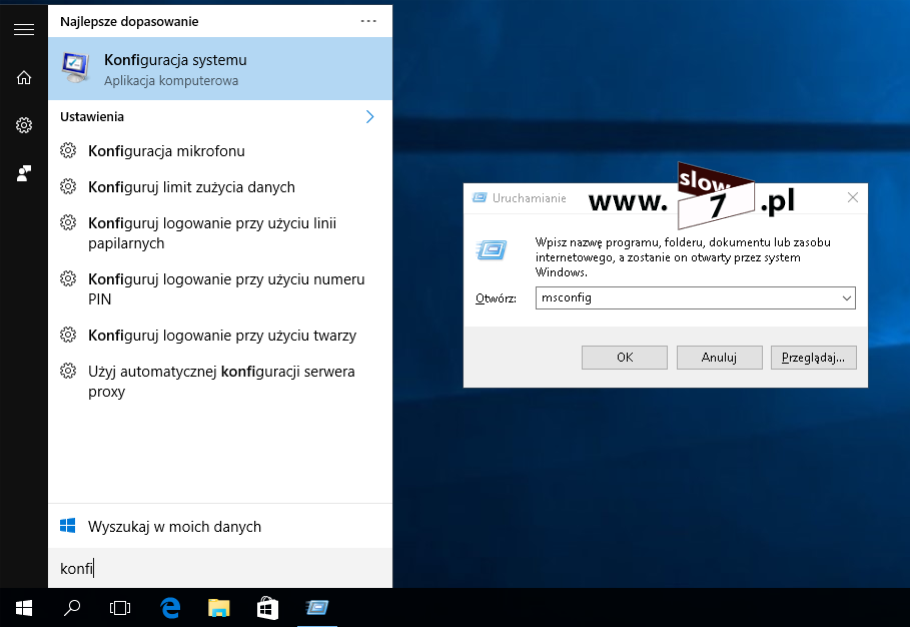Open File Explorer from the taskbar
Screen dimensions: 910x627
tap(219, 608)
